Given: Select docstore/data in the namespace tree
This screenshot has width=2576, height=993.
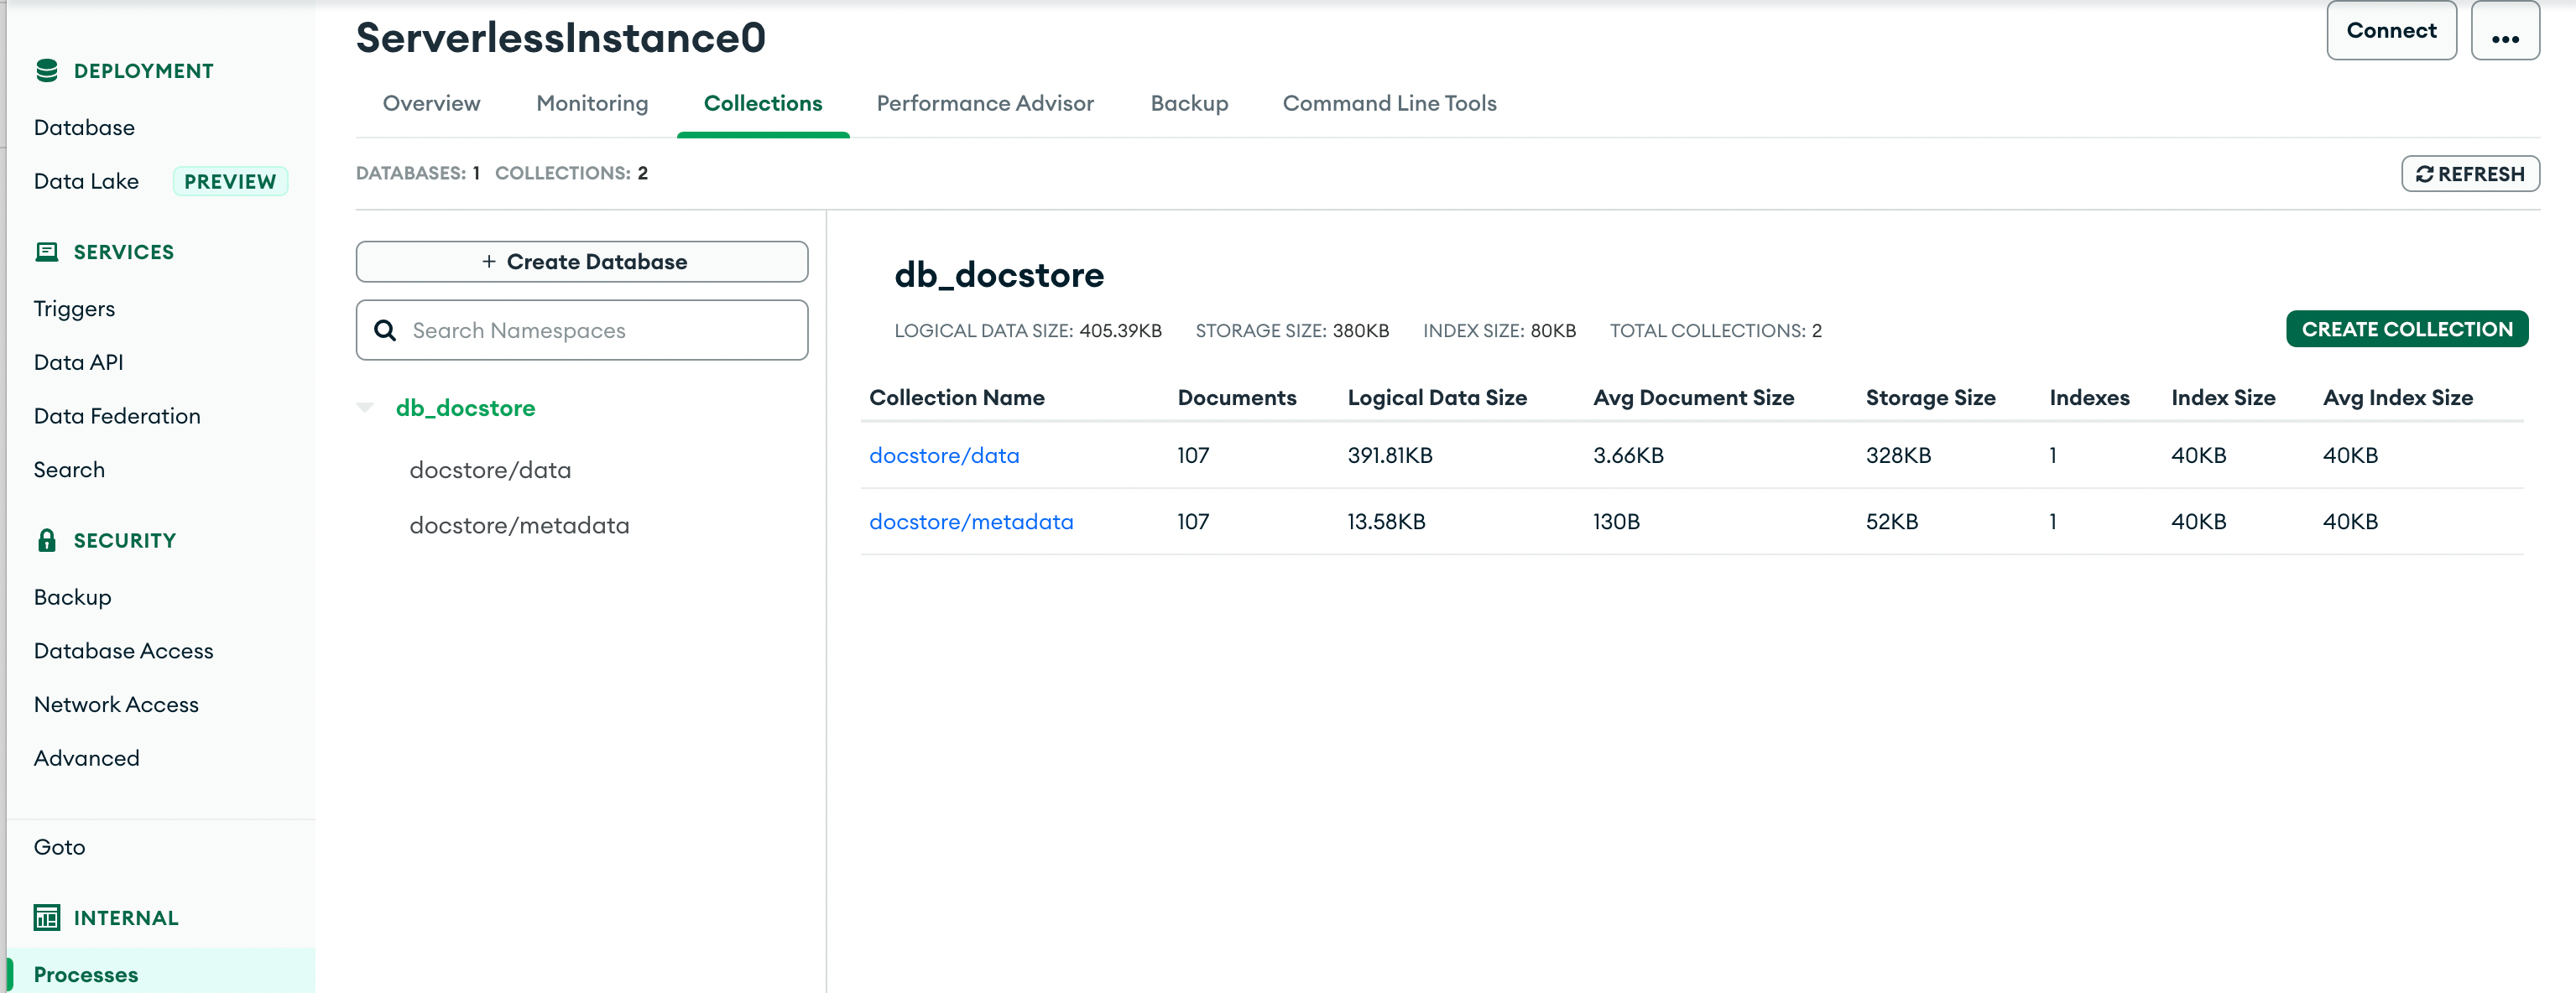Looking at the screenshot, I should pos(490,470).
